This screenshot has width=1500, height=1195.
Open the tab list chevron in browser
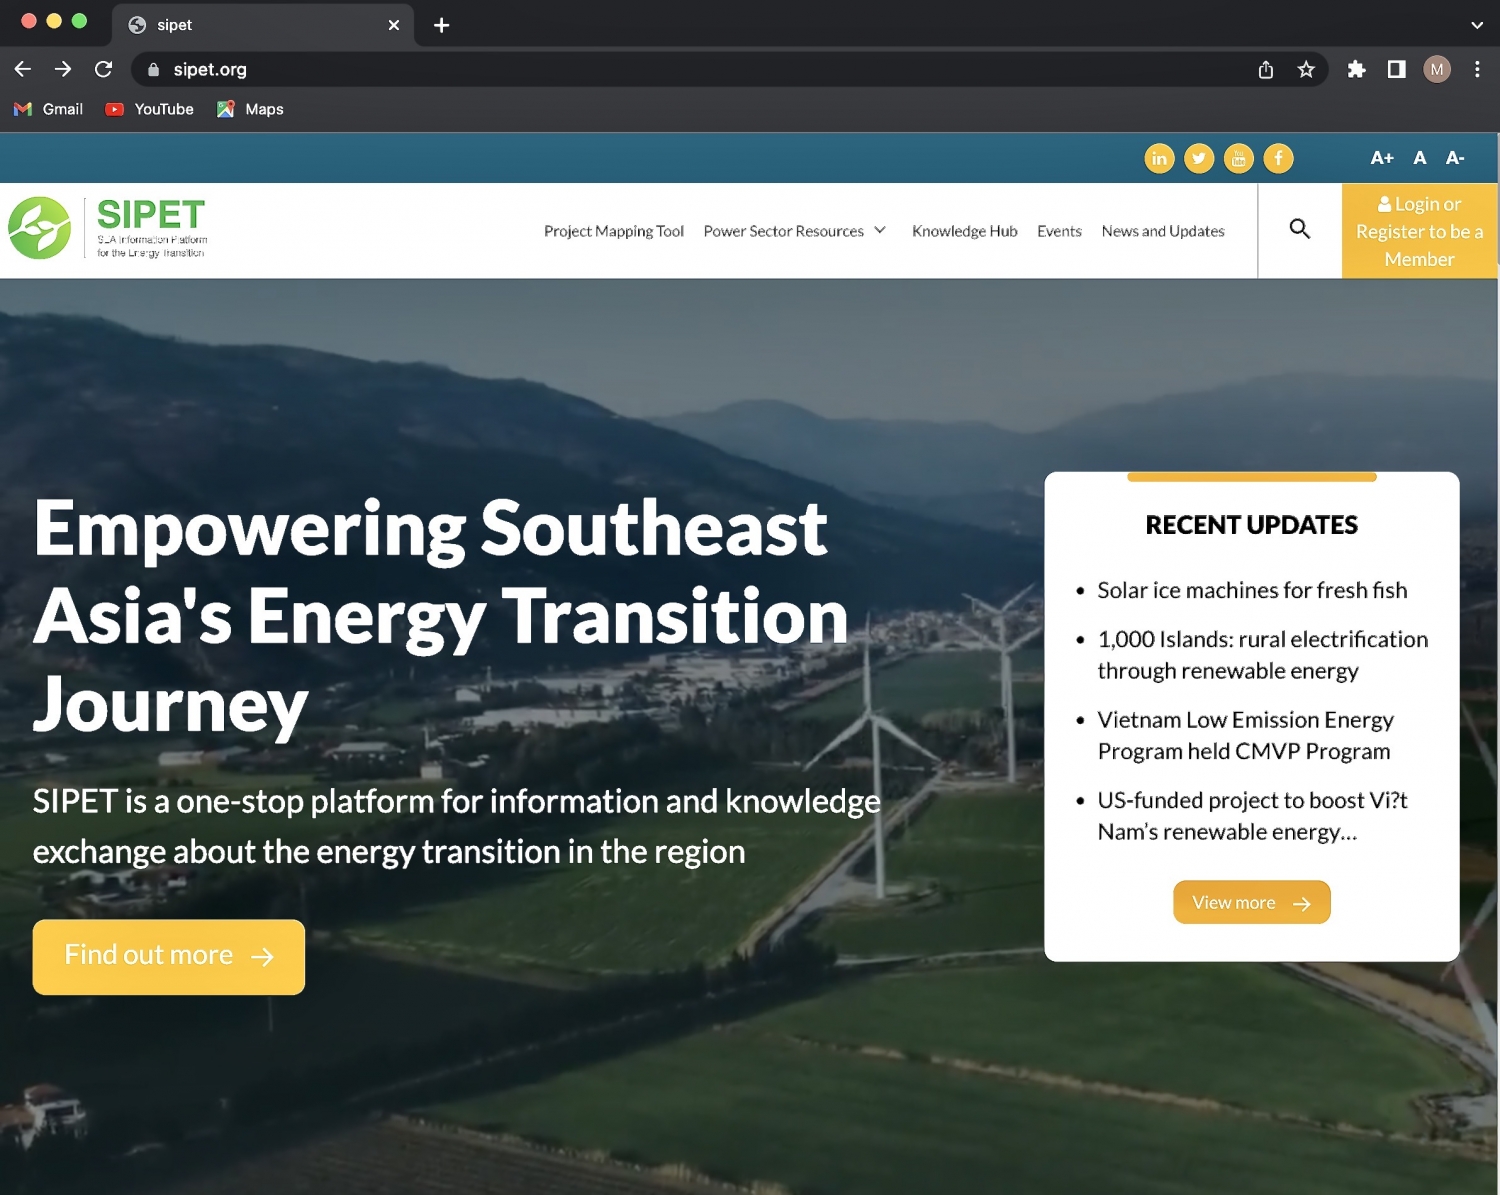[x=1477, y=25]
